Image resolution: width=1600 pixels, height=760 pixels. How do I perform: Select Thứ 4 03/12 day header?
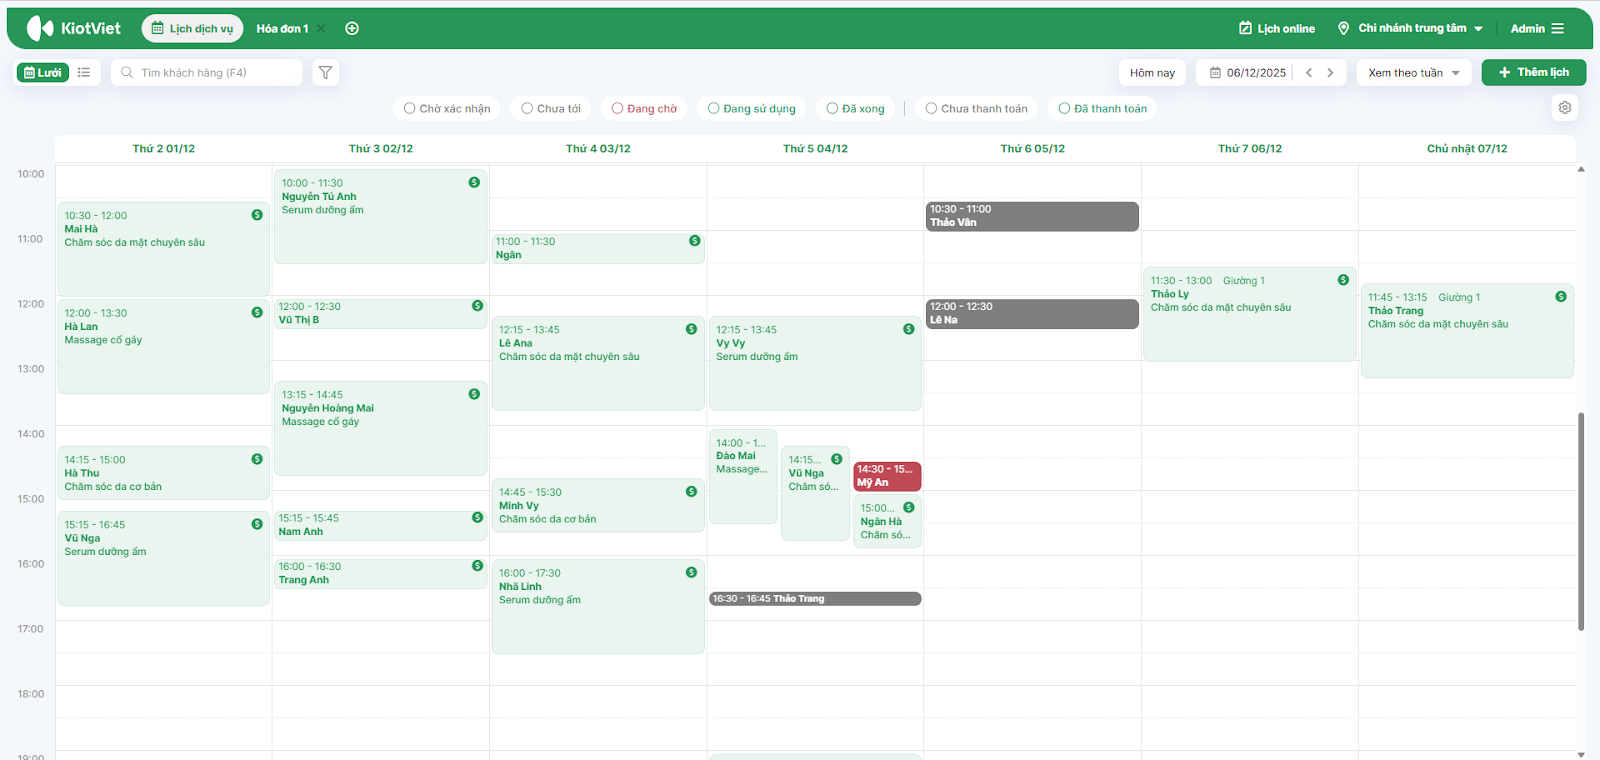pyautogui.click(x=598, y=149)
